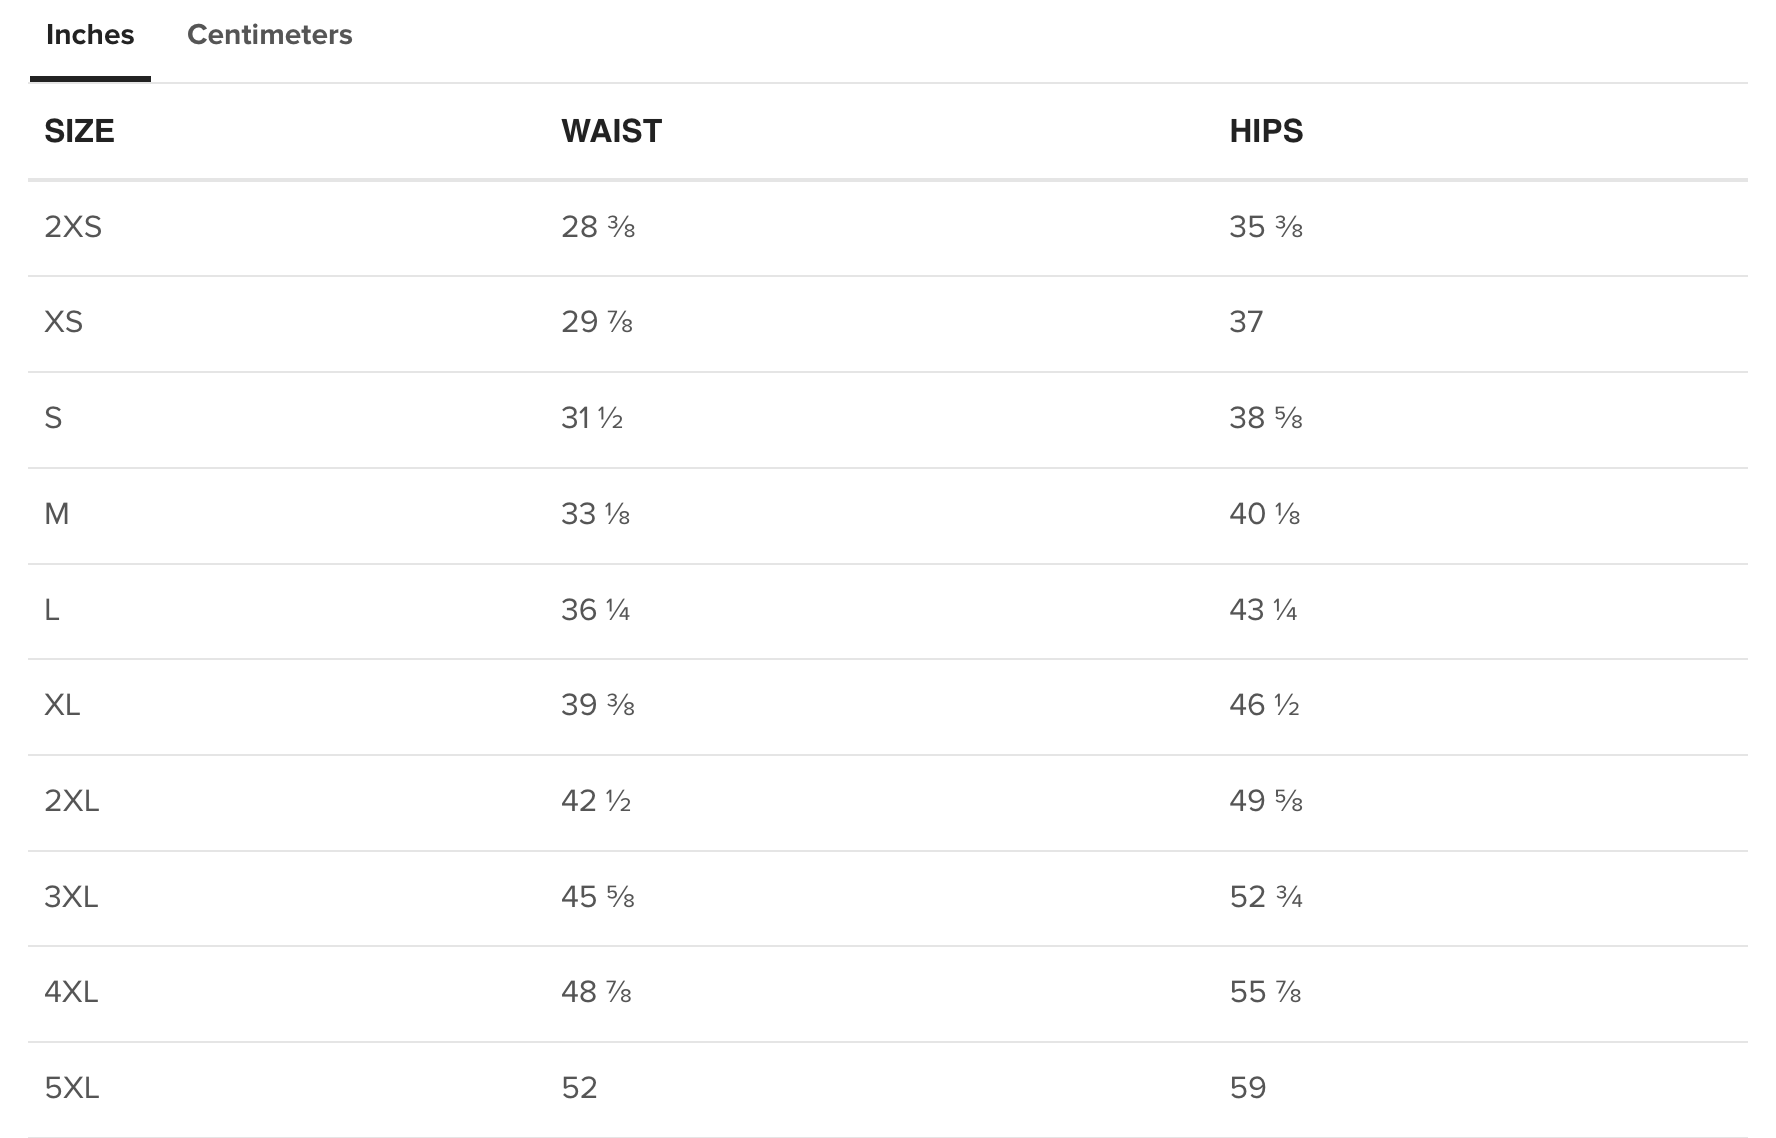Click the XS size label
This screenshot has width=1776, height=1138.
(x=63, y=322)
